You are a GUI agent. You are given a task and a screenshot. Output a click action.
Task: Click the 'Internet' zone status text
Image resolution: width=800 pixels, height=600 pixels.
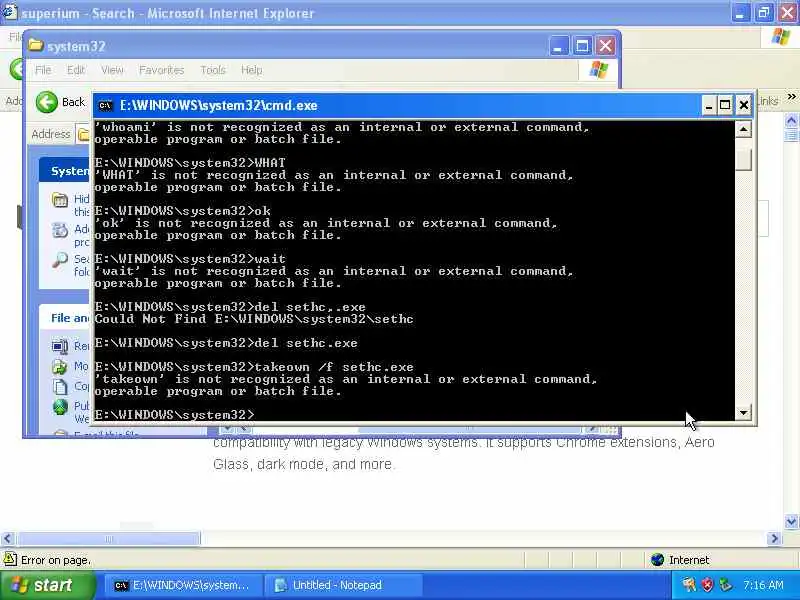(x=689, y=560)
